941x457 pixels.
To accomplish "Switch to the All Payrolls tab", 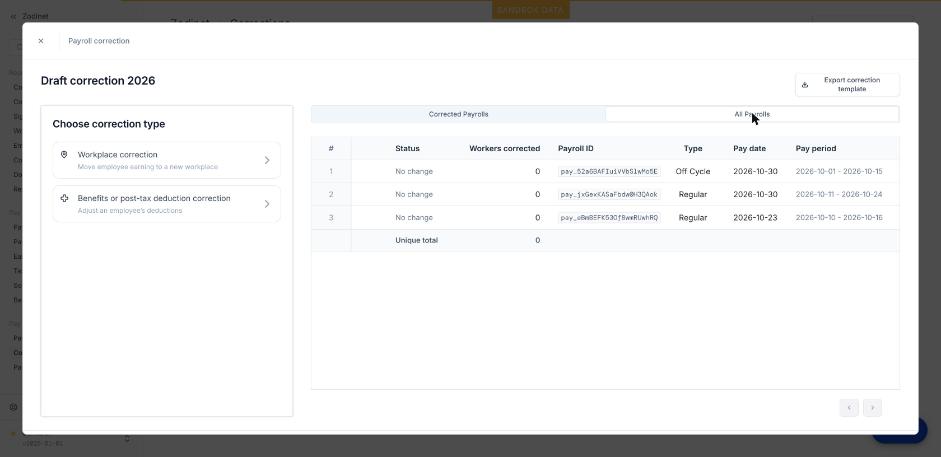I will [752, 114].
